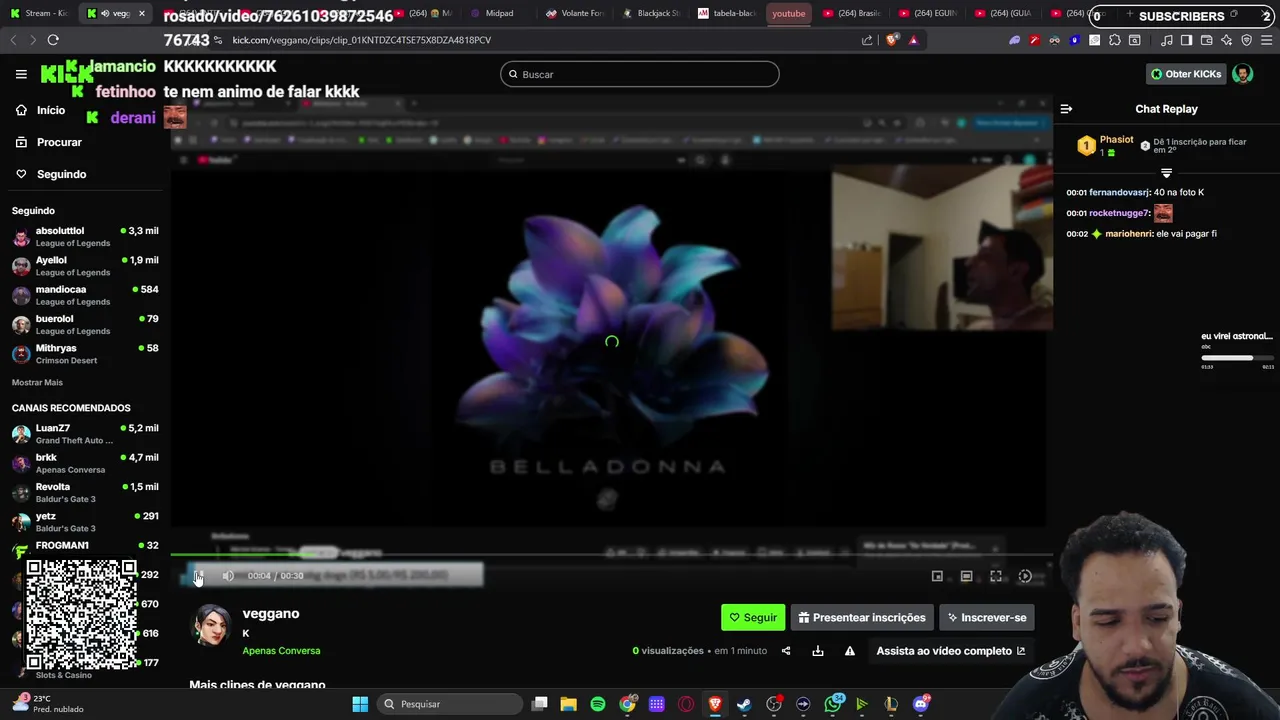
Task: Open brkk recommended channel
Action: pyautogui.click(x=85, y=463)
